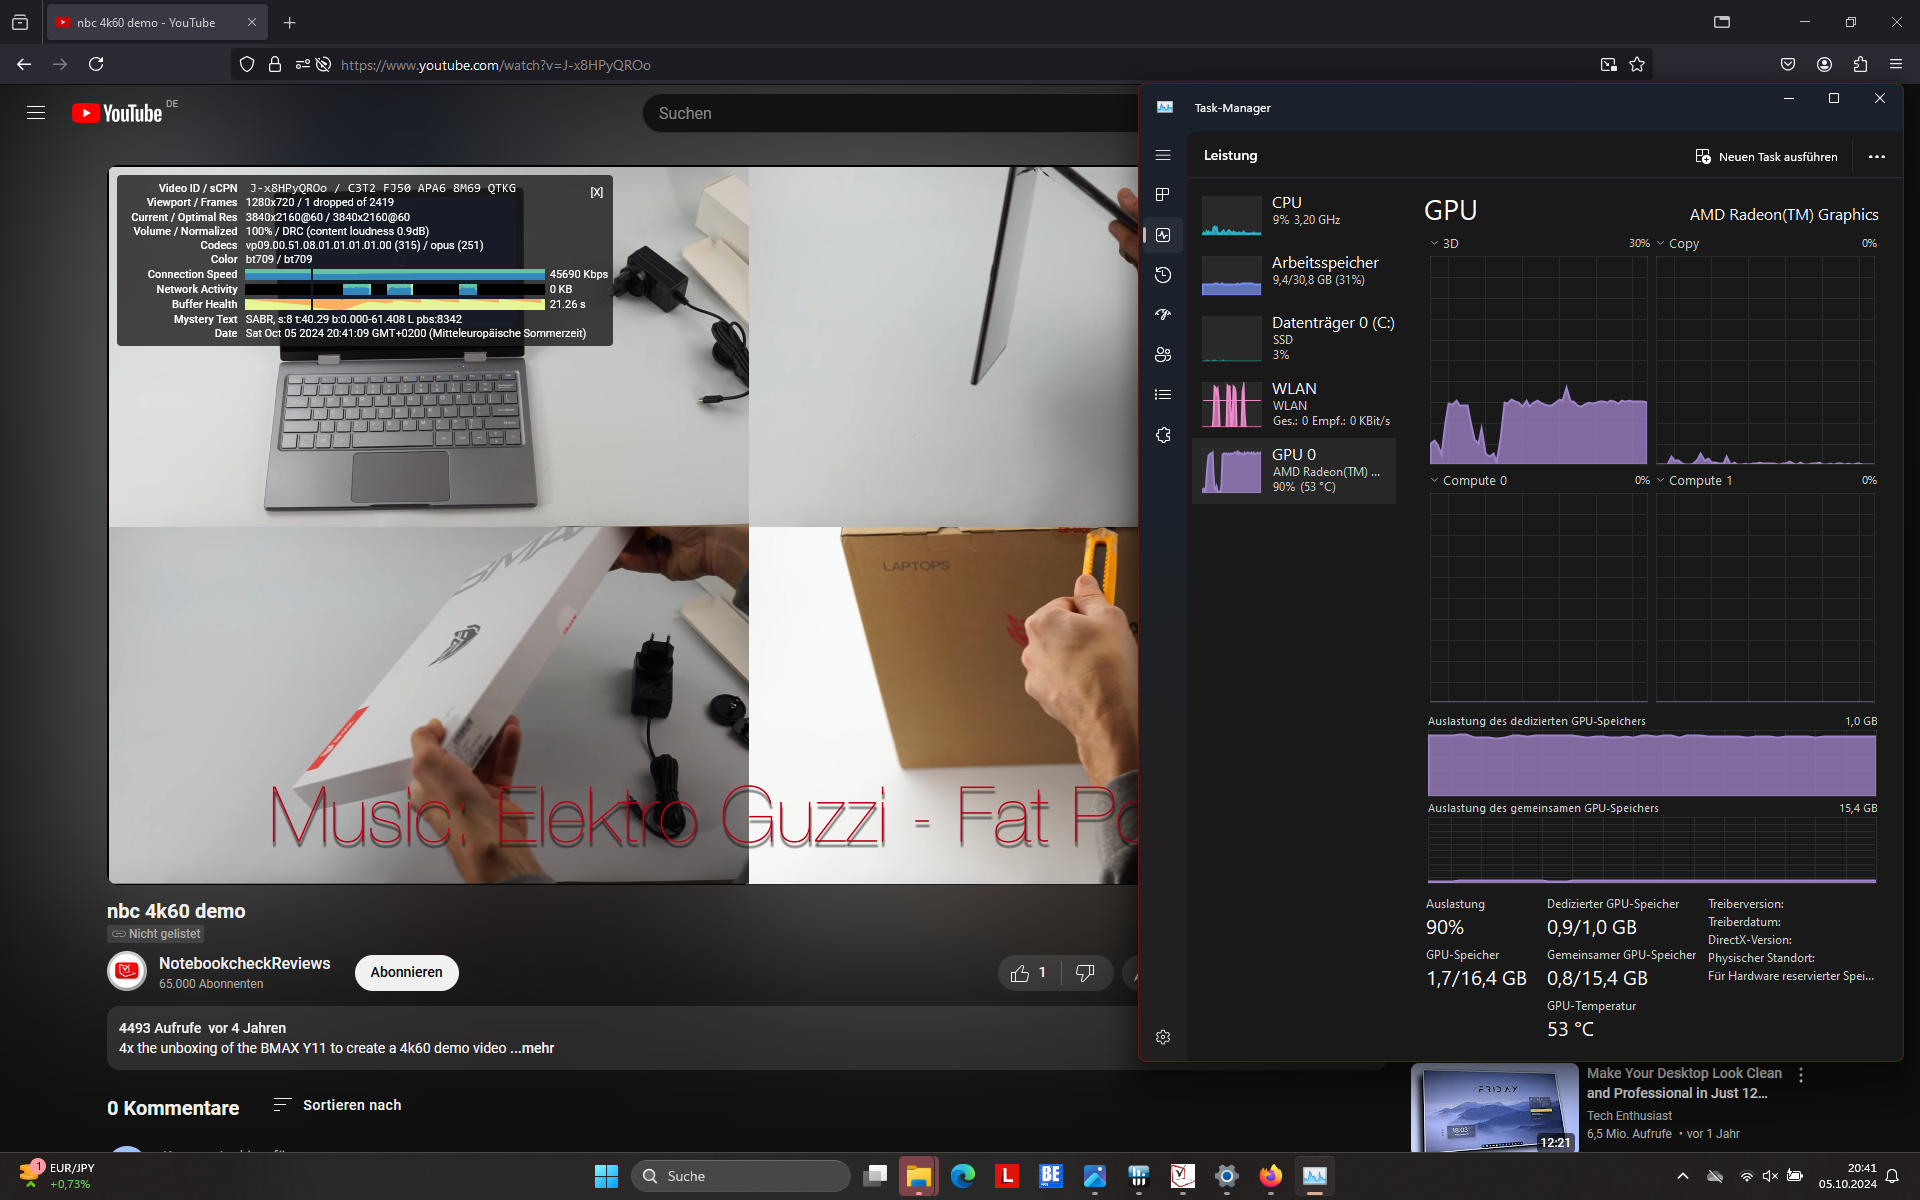Open Details list icon in Task Manager

click(1162, 395)
